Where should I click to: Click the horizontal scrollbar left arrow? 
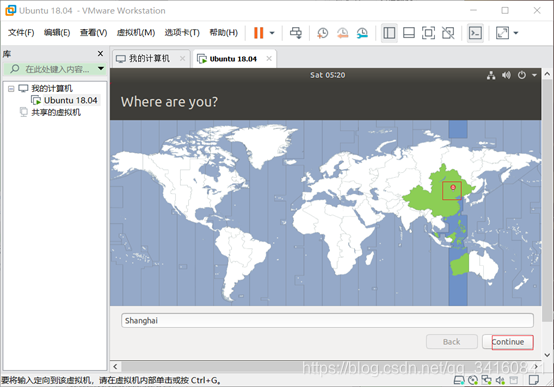click(x=115, y=367)
